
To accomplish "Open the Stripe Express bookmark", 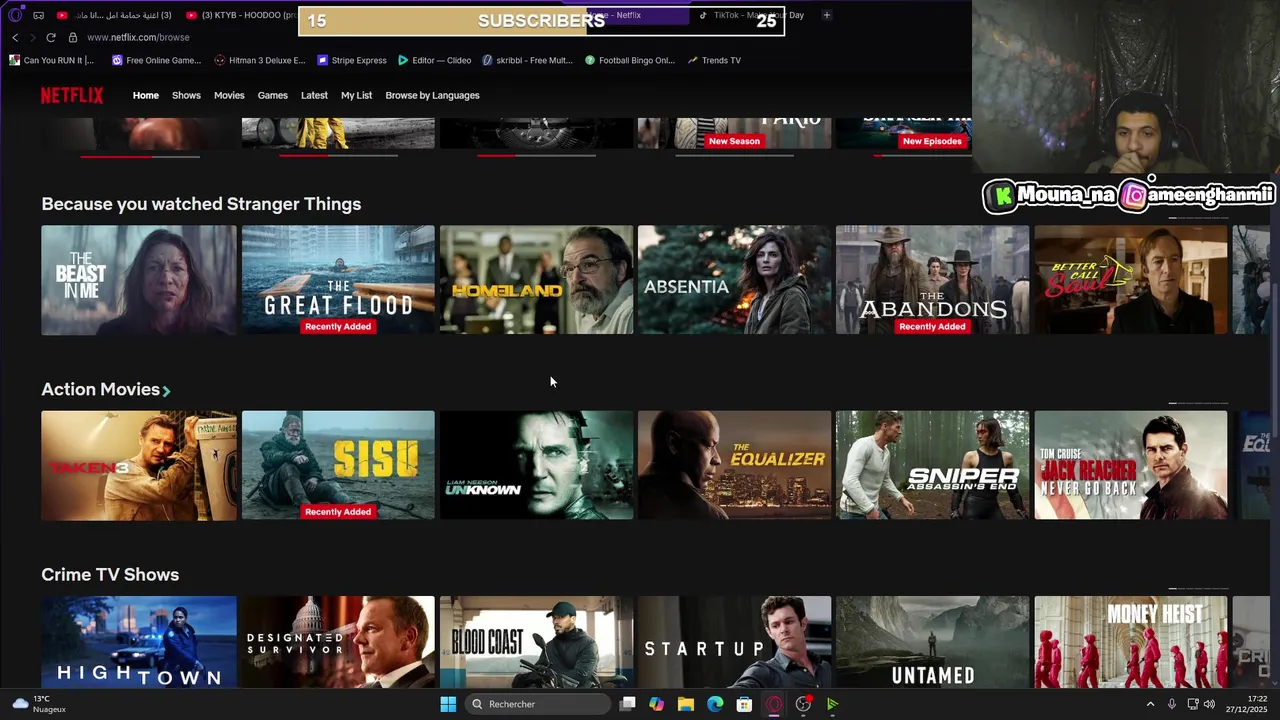I will [x=352, y=60].
